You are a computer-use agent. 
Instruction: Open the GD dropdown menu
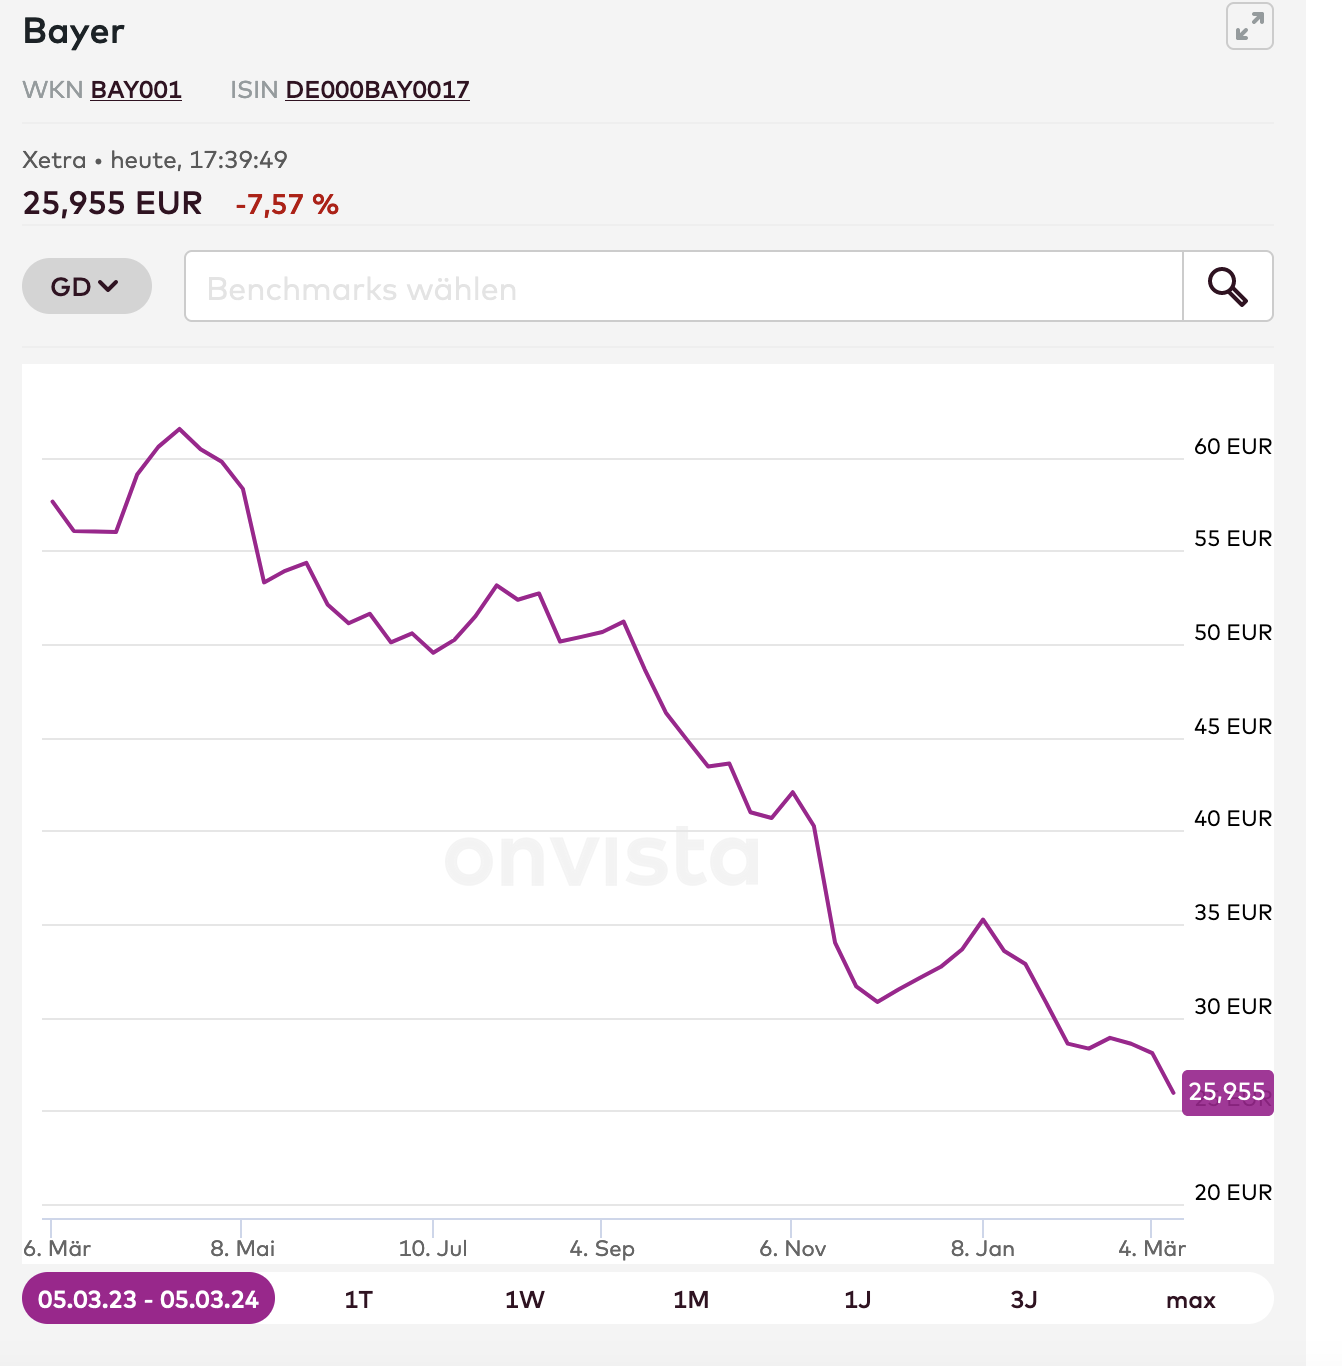(86, 287)
